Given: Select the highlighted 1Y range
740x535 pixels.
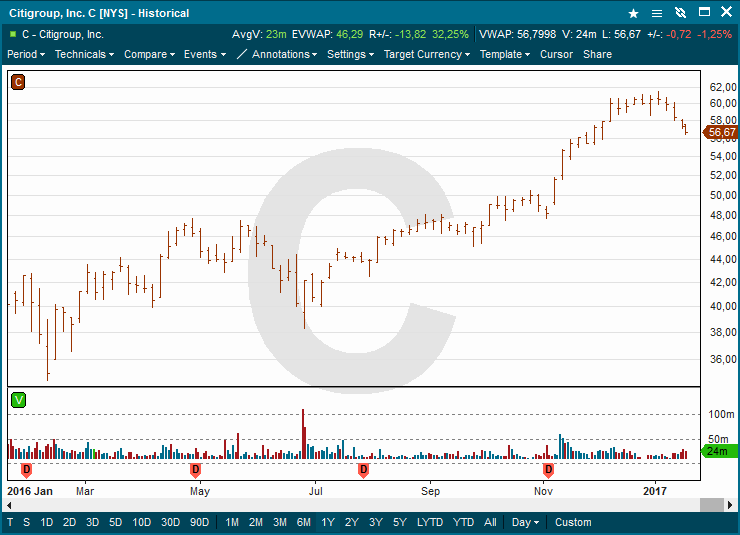Looking at the screenshot, I should pos(328,522).
